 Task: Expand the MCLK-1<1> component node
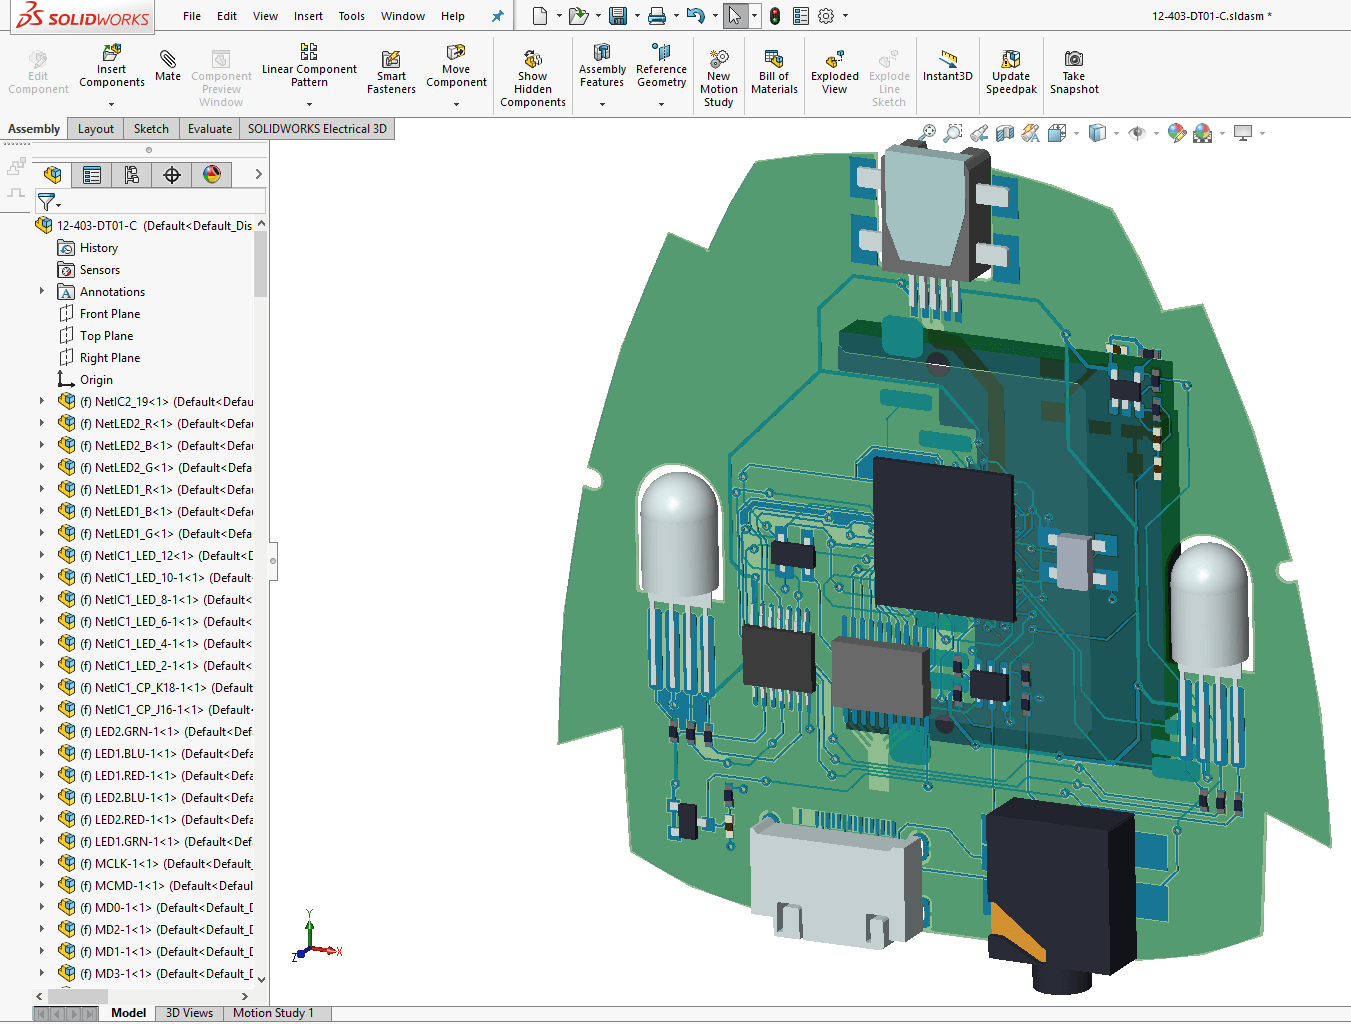[42, 864]
